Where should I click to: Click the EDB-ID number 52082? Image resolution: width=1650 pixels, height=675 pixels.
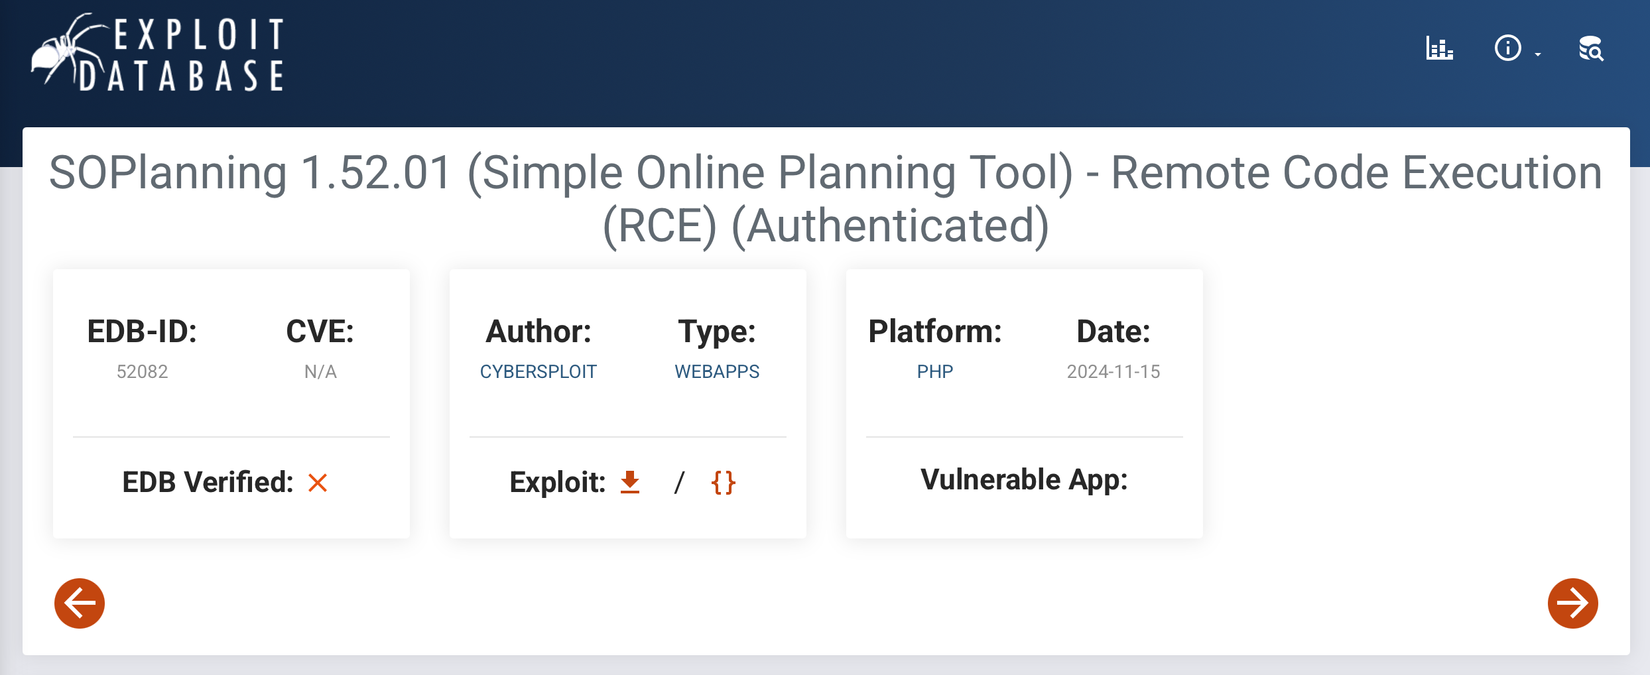pos(142,372)
